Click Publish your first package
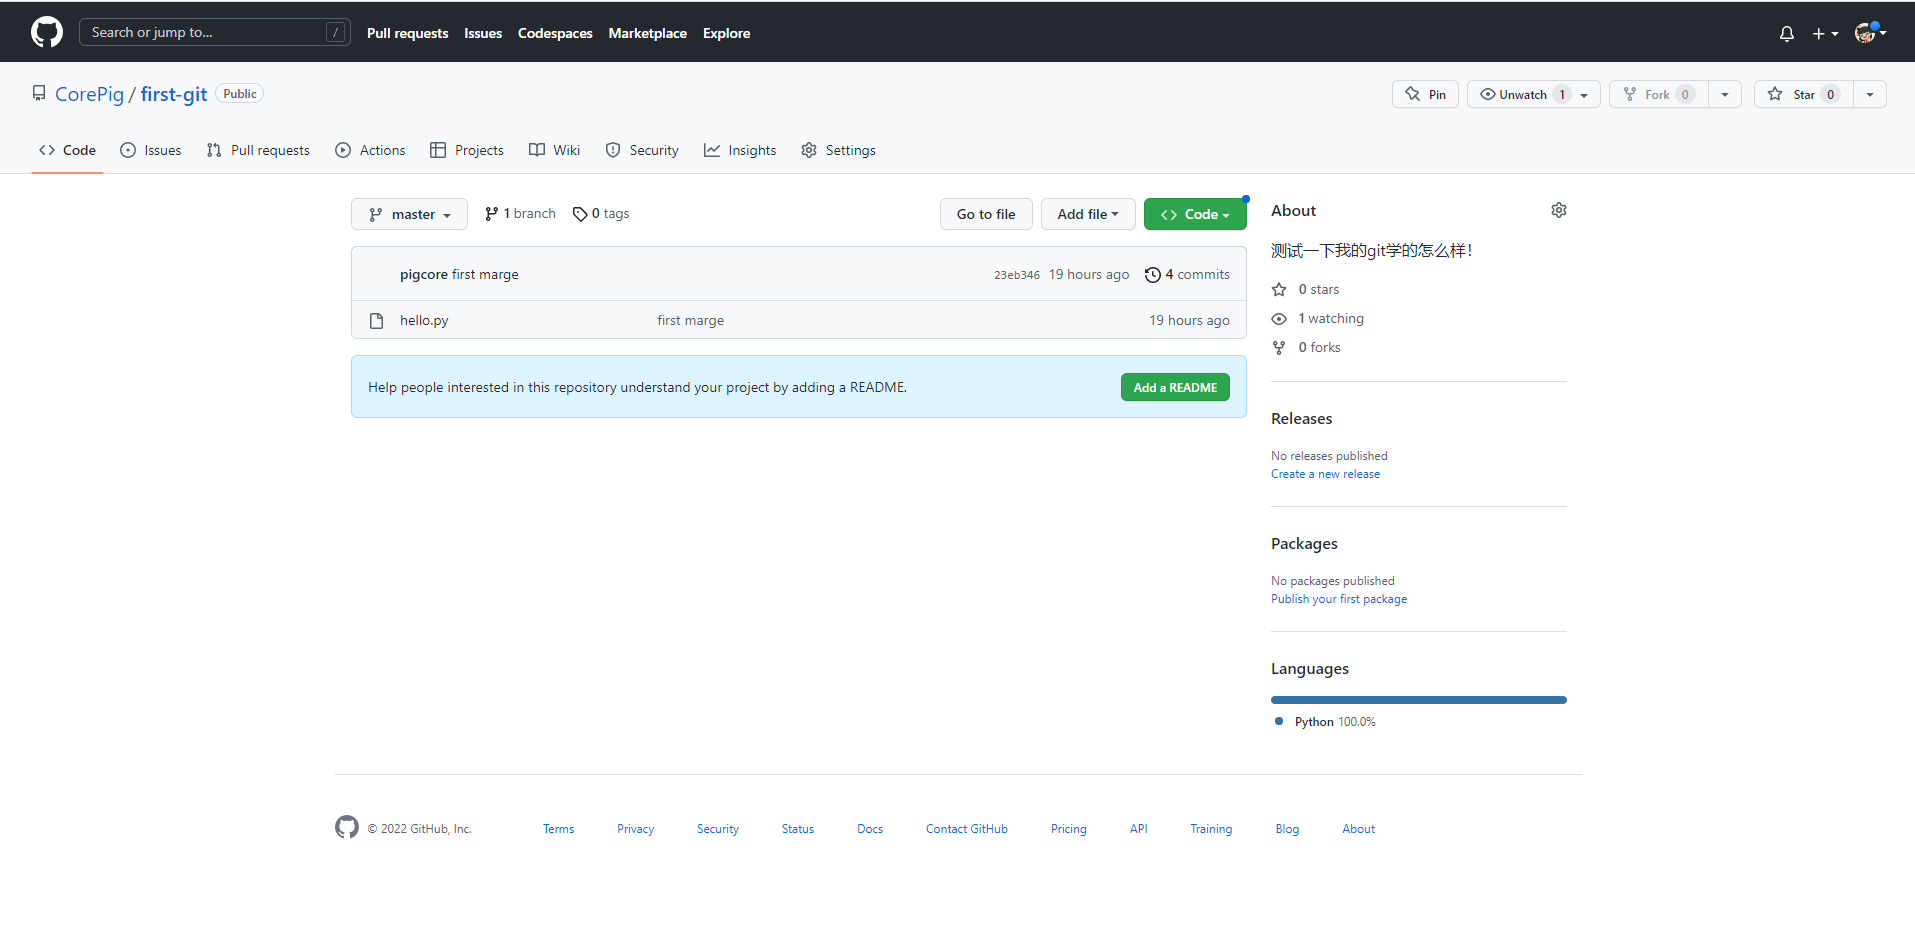This screenshot has height=938, width=1915. click(1339, 599)
